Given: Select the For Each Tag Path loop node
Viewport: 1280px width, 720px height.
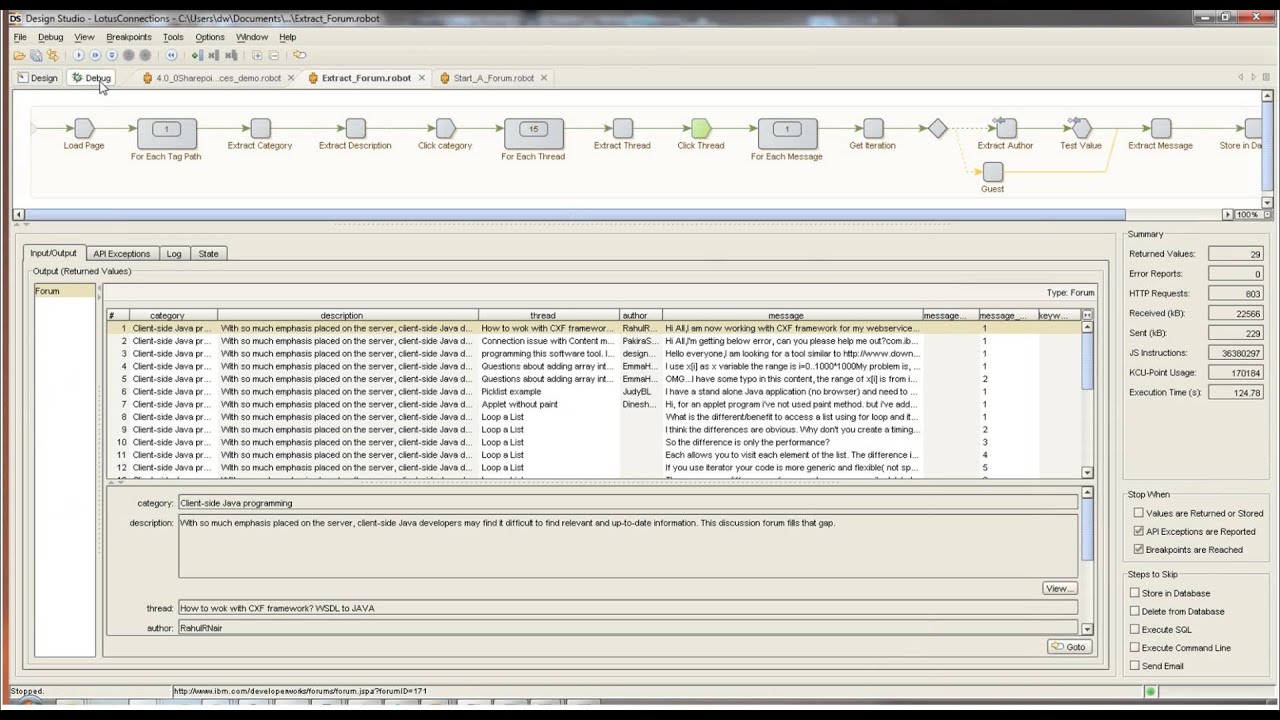Looking at the screenshot, I should 166,132.
